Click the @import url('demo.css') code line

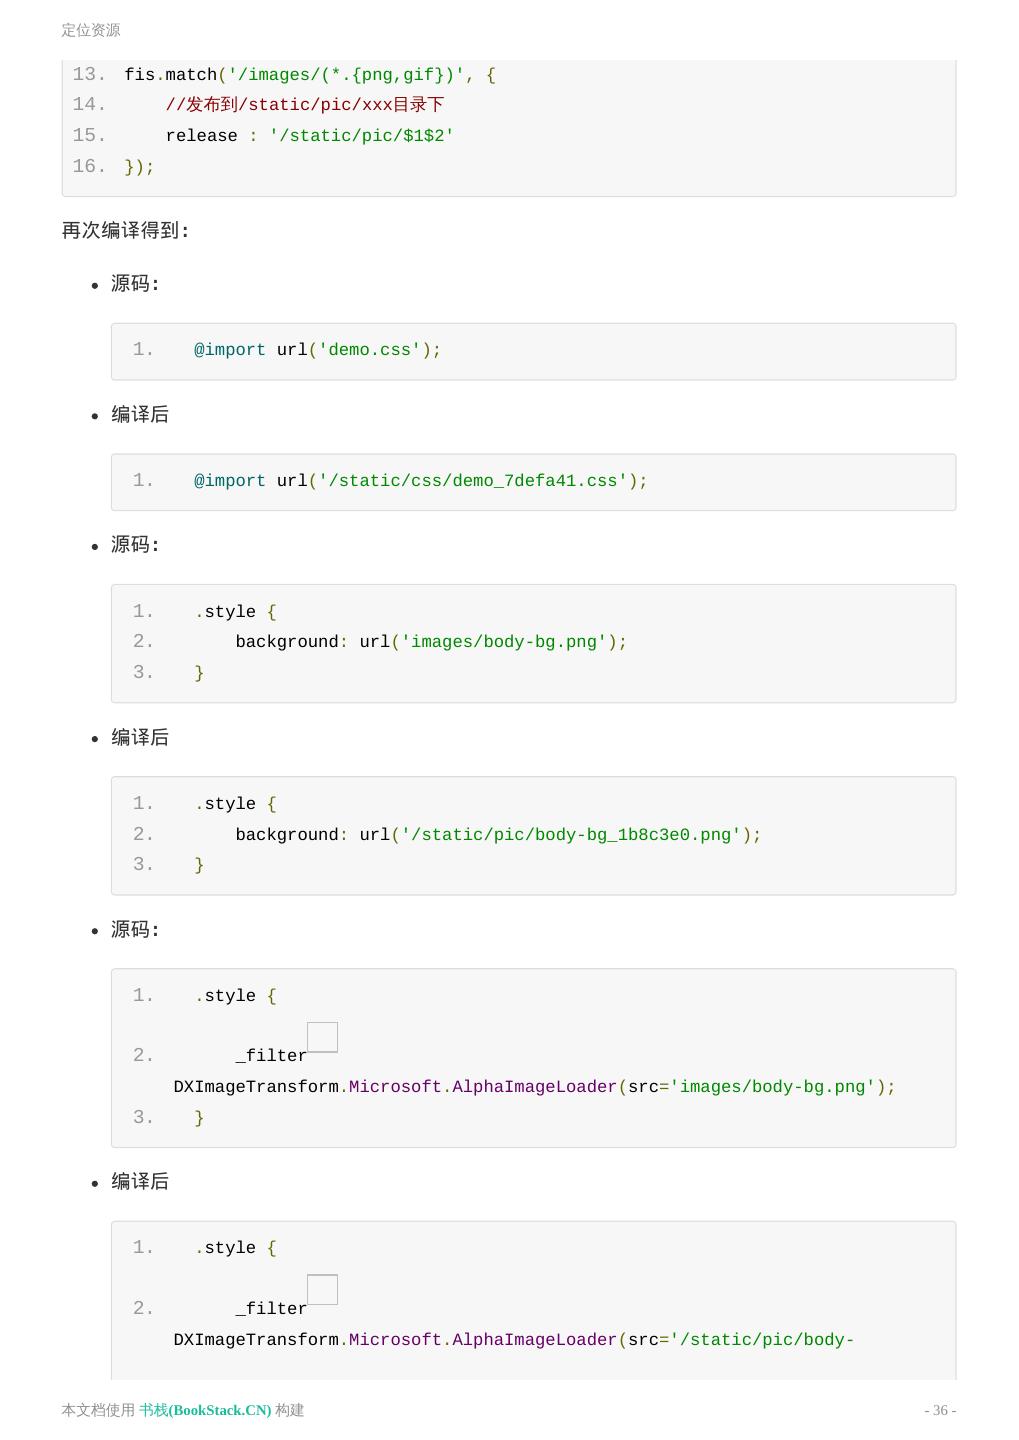[x=317, y=350]
